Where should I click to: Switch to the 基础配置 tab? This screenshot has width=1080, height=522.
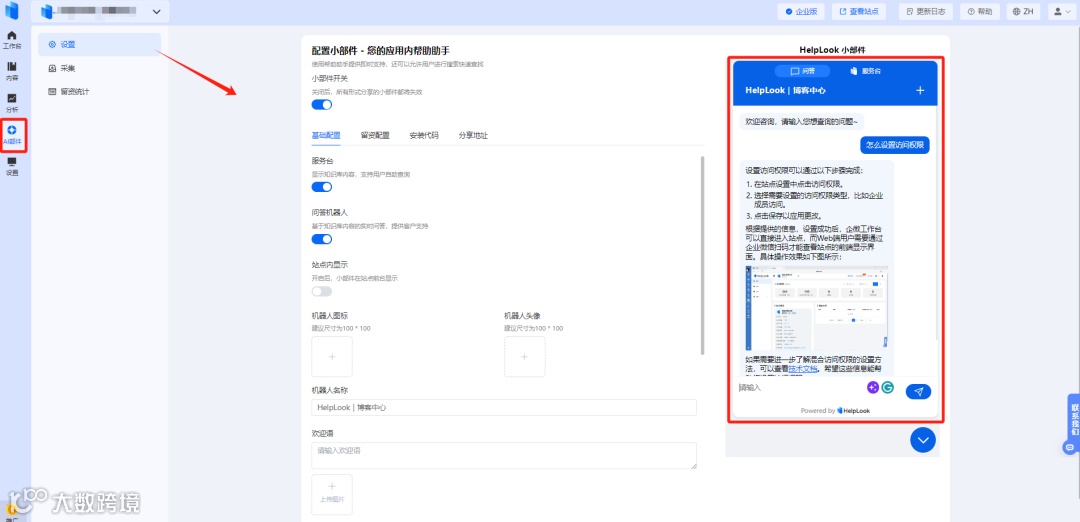click(326, 136)
